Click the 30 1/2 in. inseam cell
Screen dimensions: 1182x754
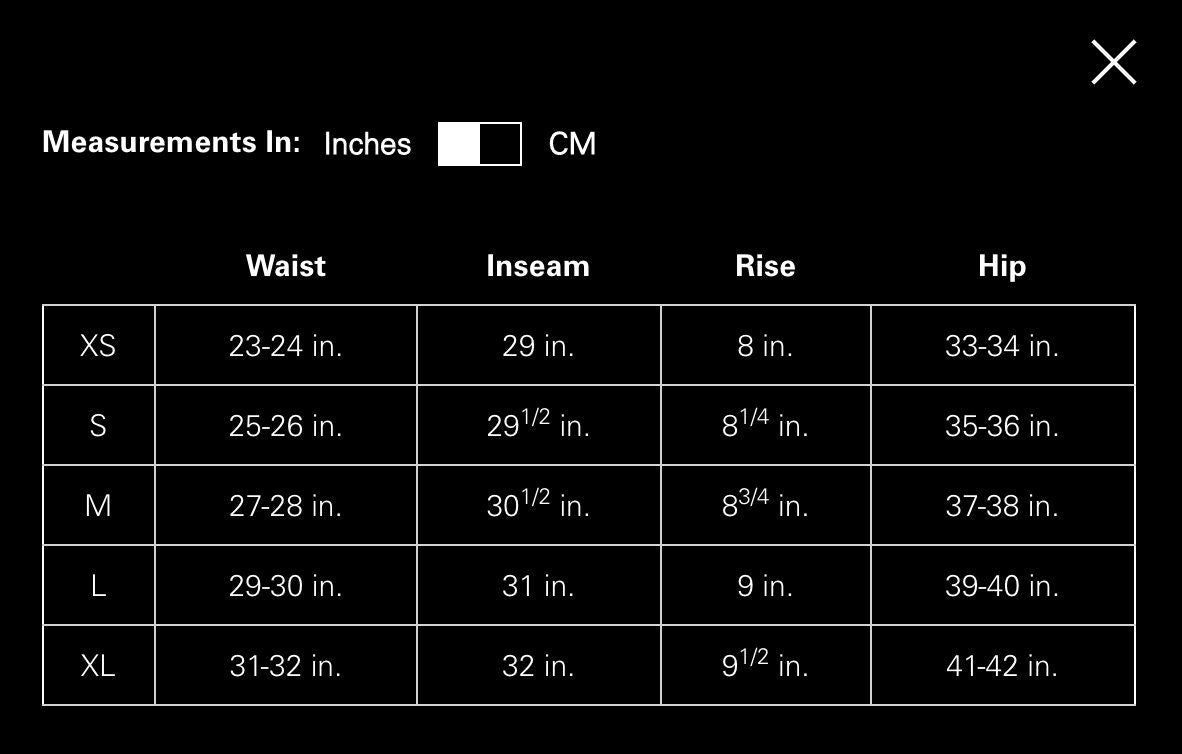(538, 505)
